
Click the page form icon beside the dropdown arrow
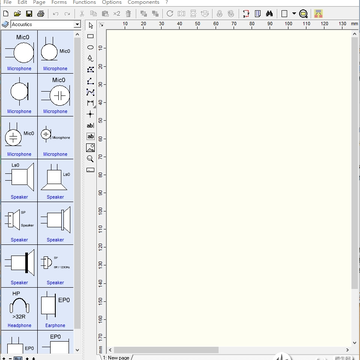click(x=284, y=14)
